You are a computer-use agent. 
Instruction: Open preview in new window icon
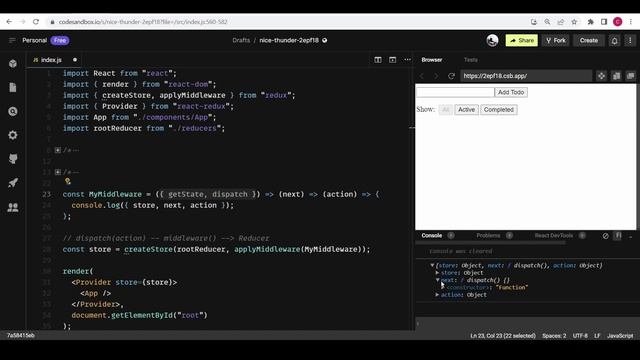coord(631,76)
